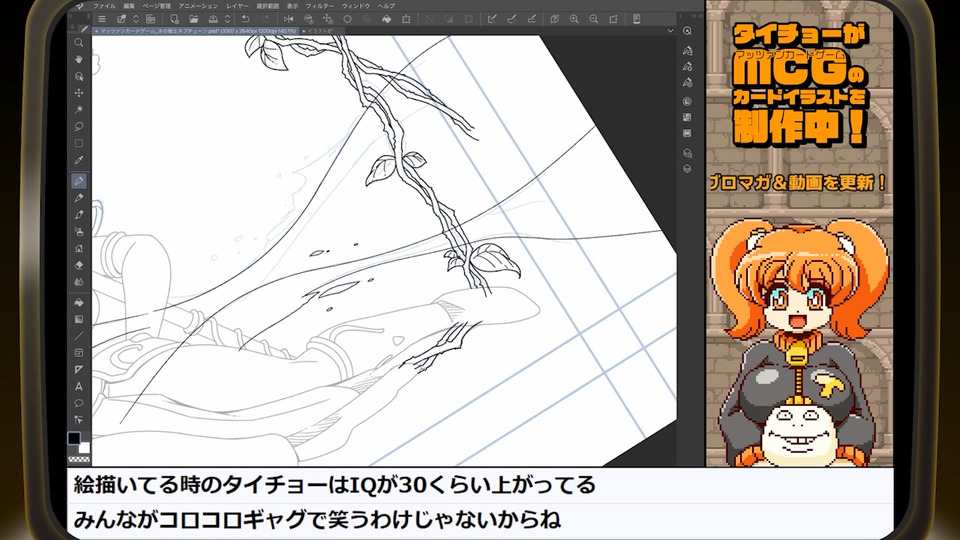Select the Eyedropper tool
The width and height of the screenshot is (960, 540).
[78, 160]
